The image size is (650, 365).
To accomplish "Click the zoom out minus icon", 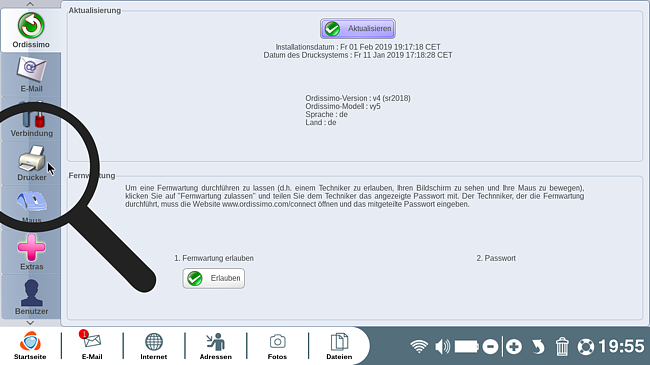I will pos(490,346).
